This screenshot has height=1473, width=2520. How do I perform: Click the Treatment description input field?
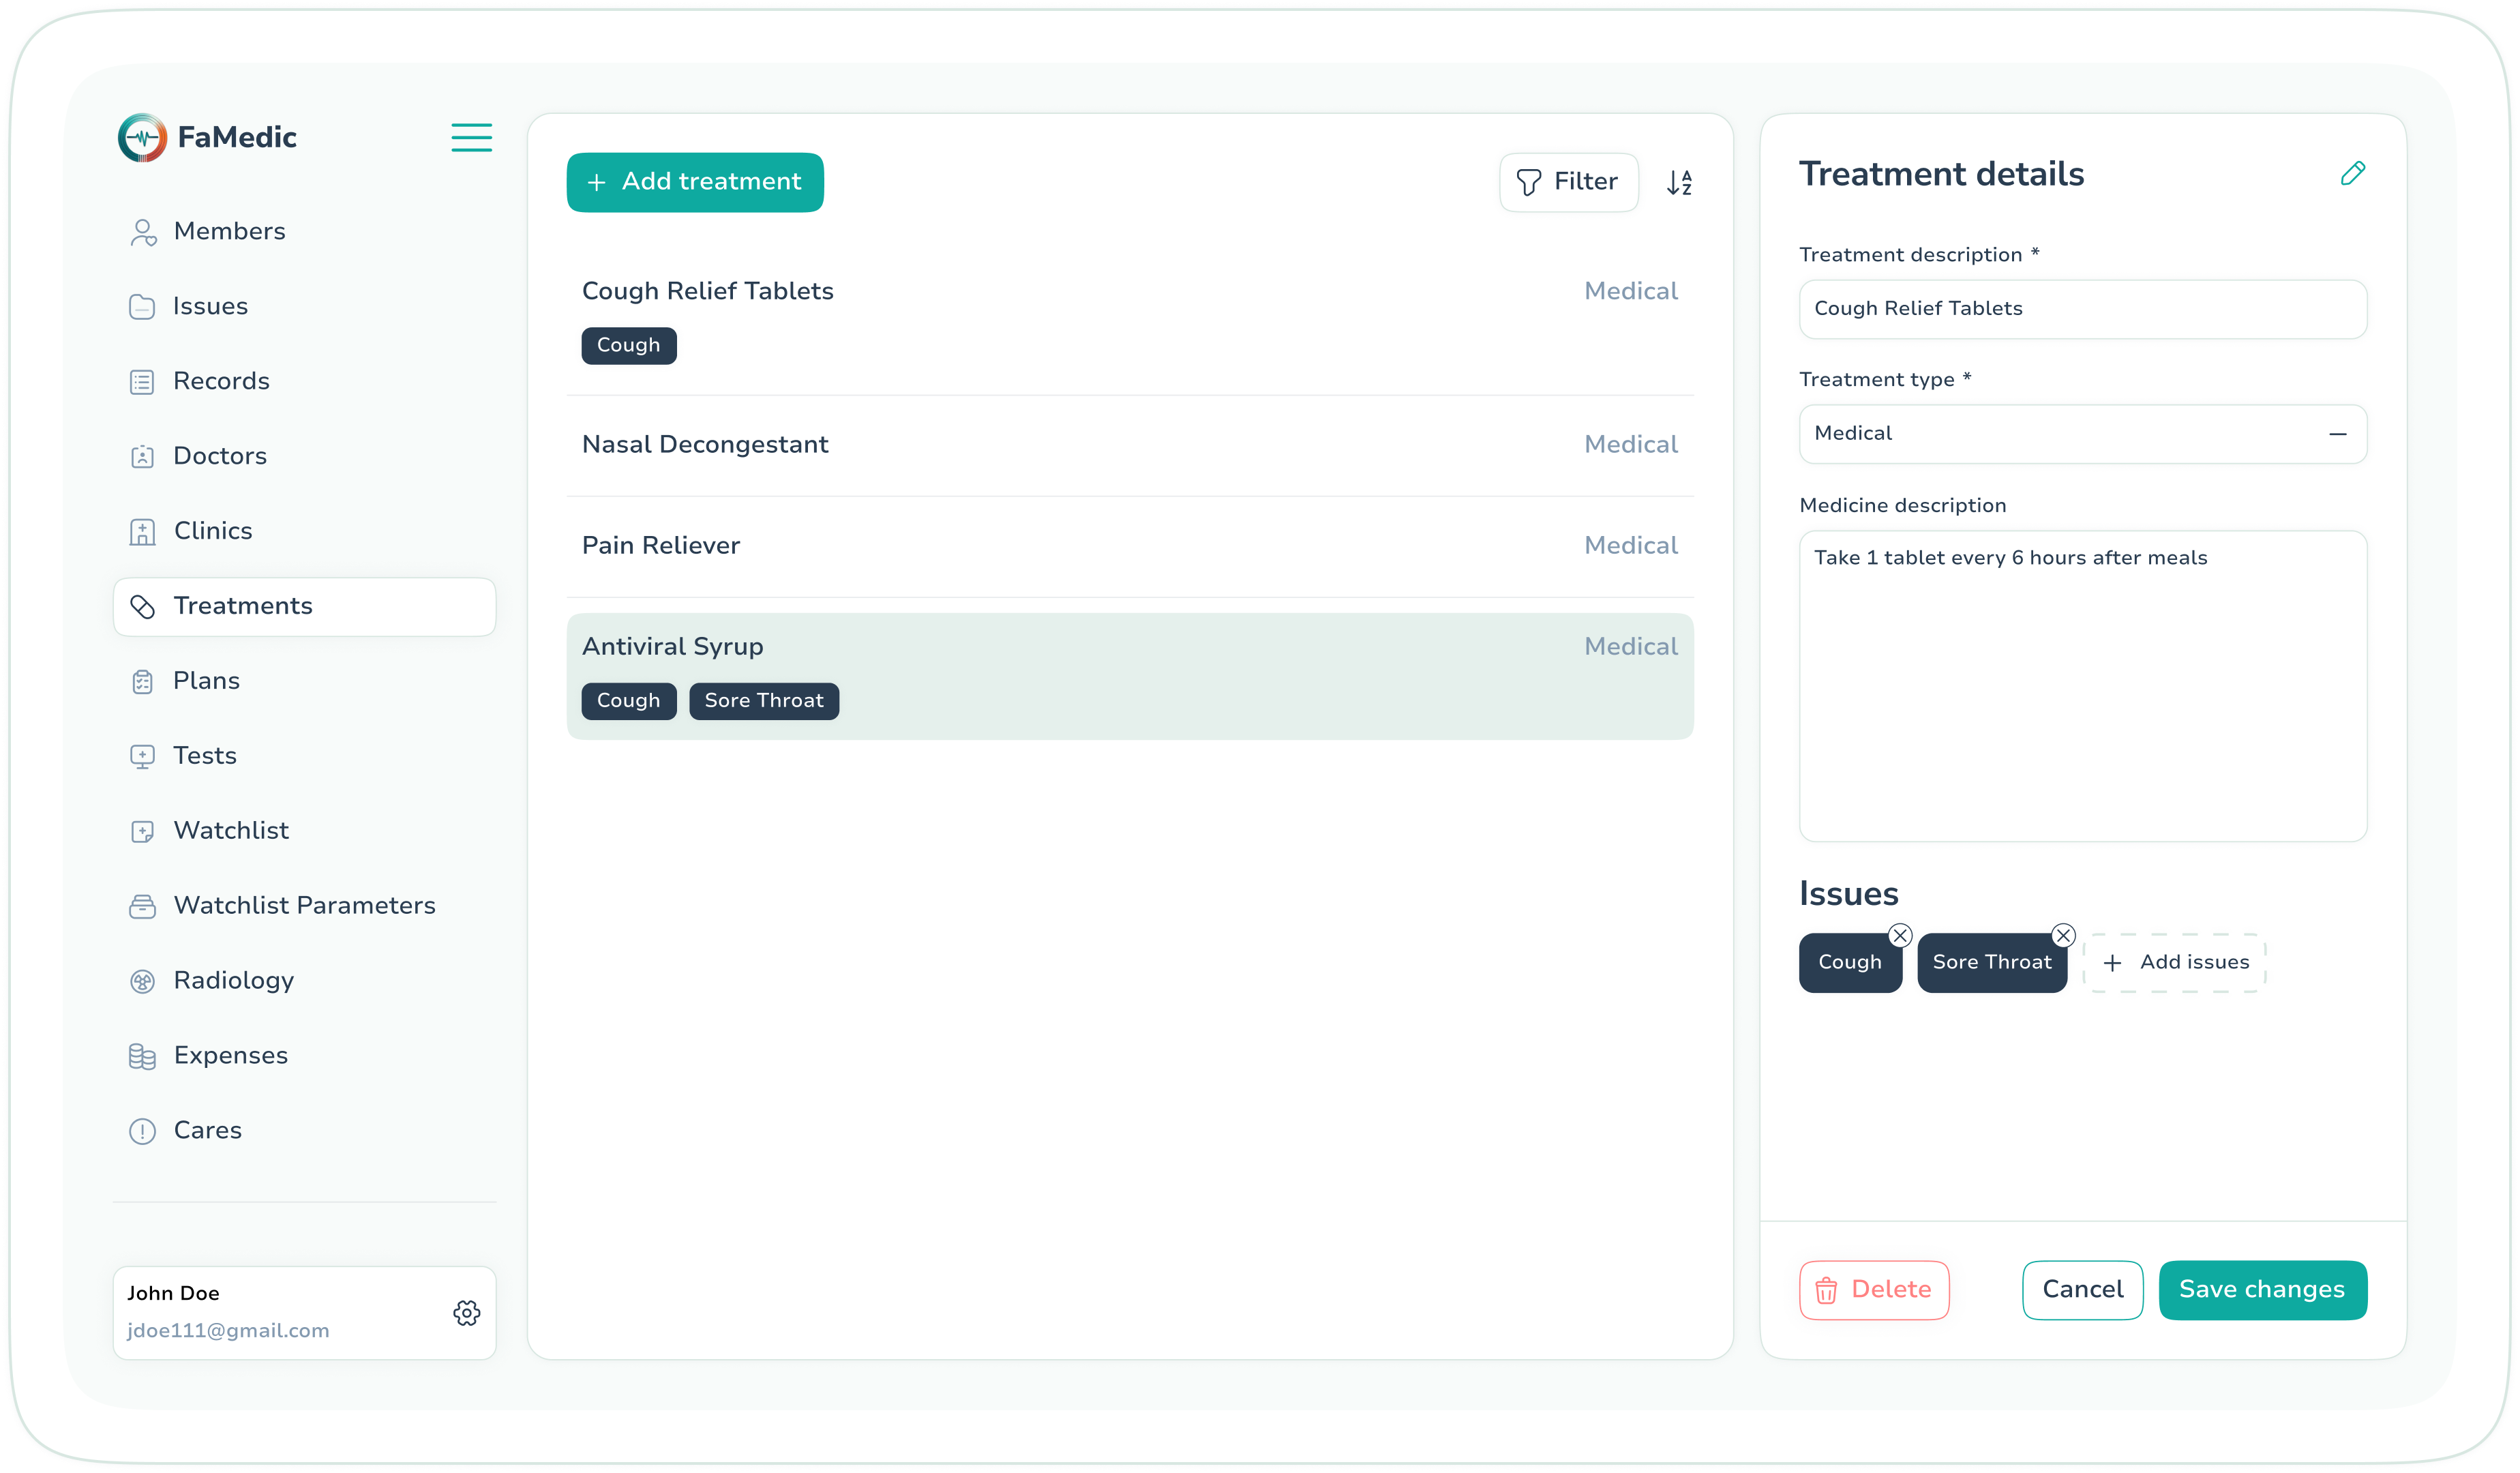[x=2082, y=309]
